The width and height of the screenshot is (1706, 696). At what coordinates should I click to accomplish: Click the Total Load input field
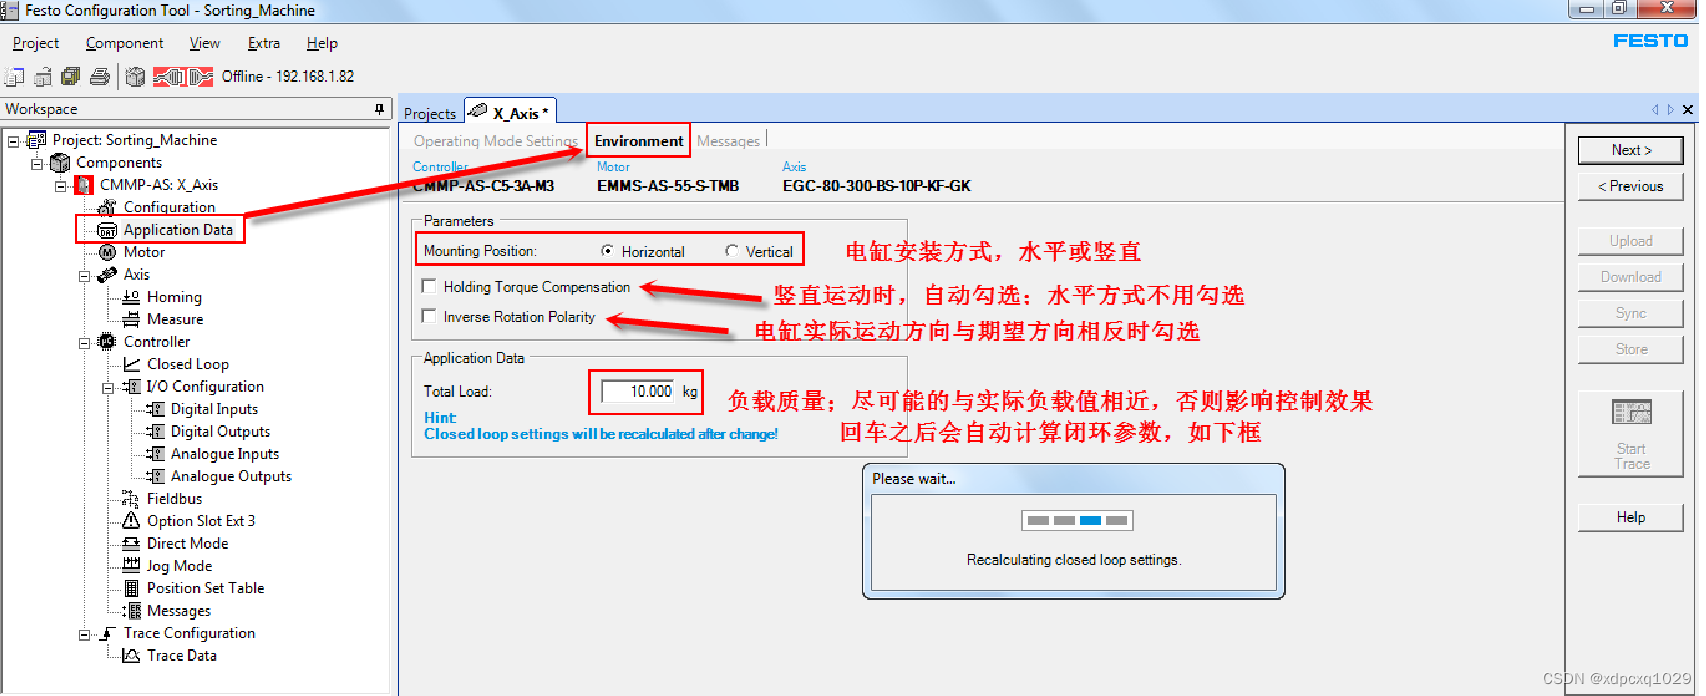point(638,391)
